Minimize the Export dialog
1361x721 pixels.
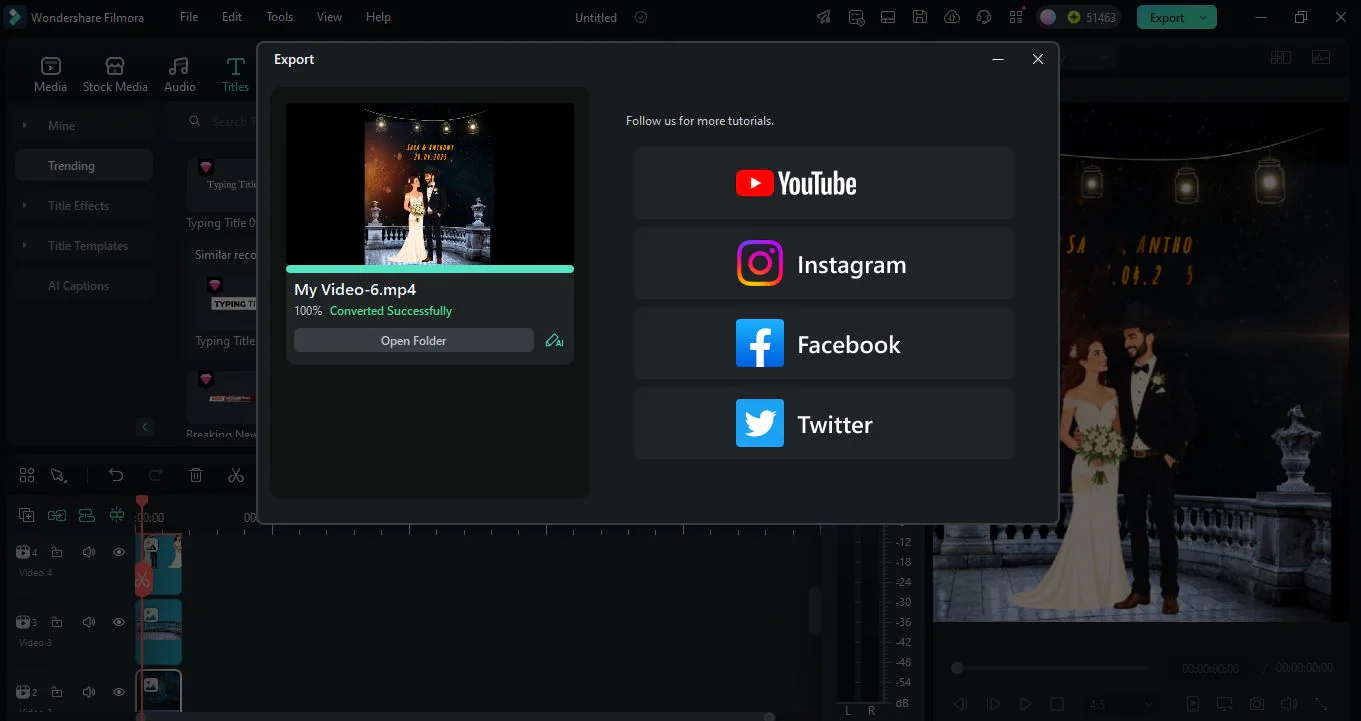pyautogui.click(x=998, y=59)
